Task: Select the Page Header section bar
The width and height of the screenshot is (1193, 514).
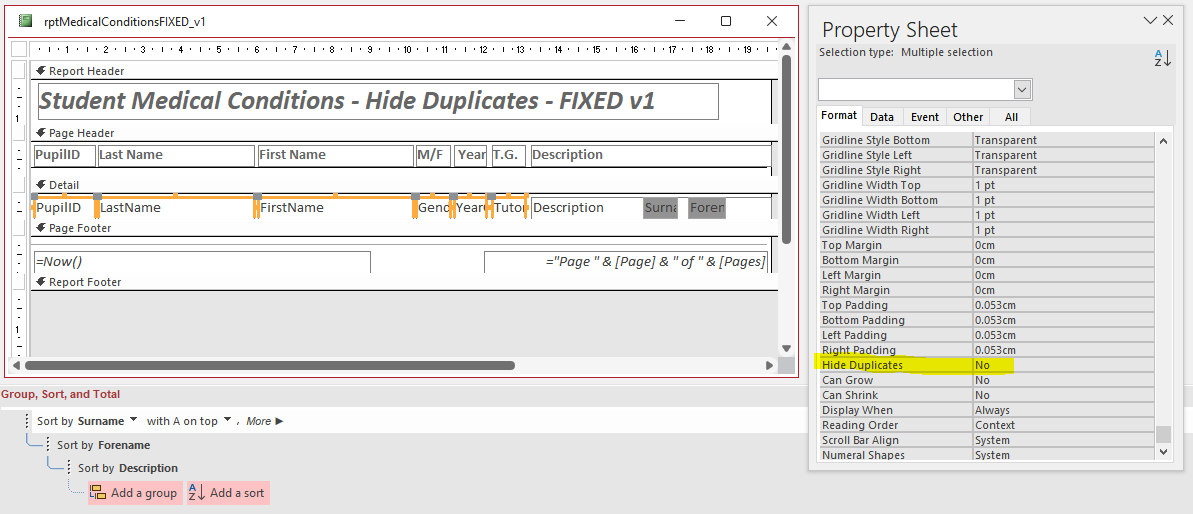Action: click(x=403, y=133)
